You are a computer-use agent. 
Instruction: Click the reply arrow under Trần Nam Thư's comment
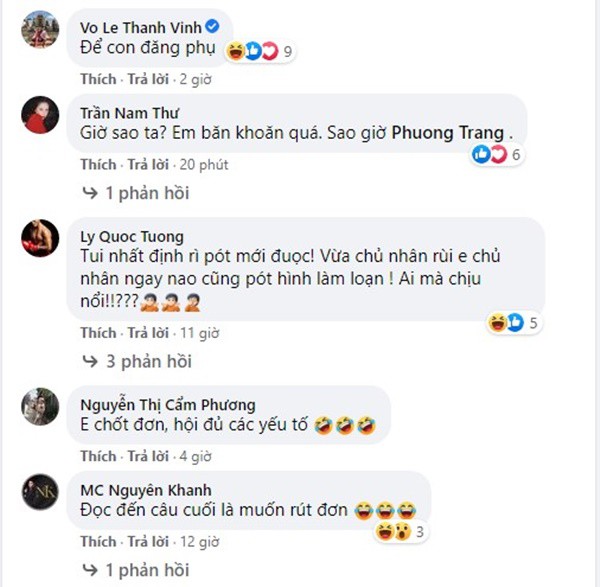coord(90,193)
